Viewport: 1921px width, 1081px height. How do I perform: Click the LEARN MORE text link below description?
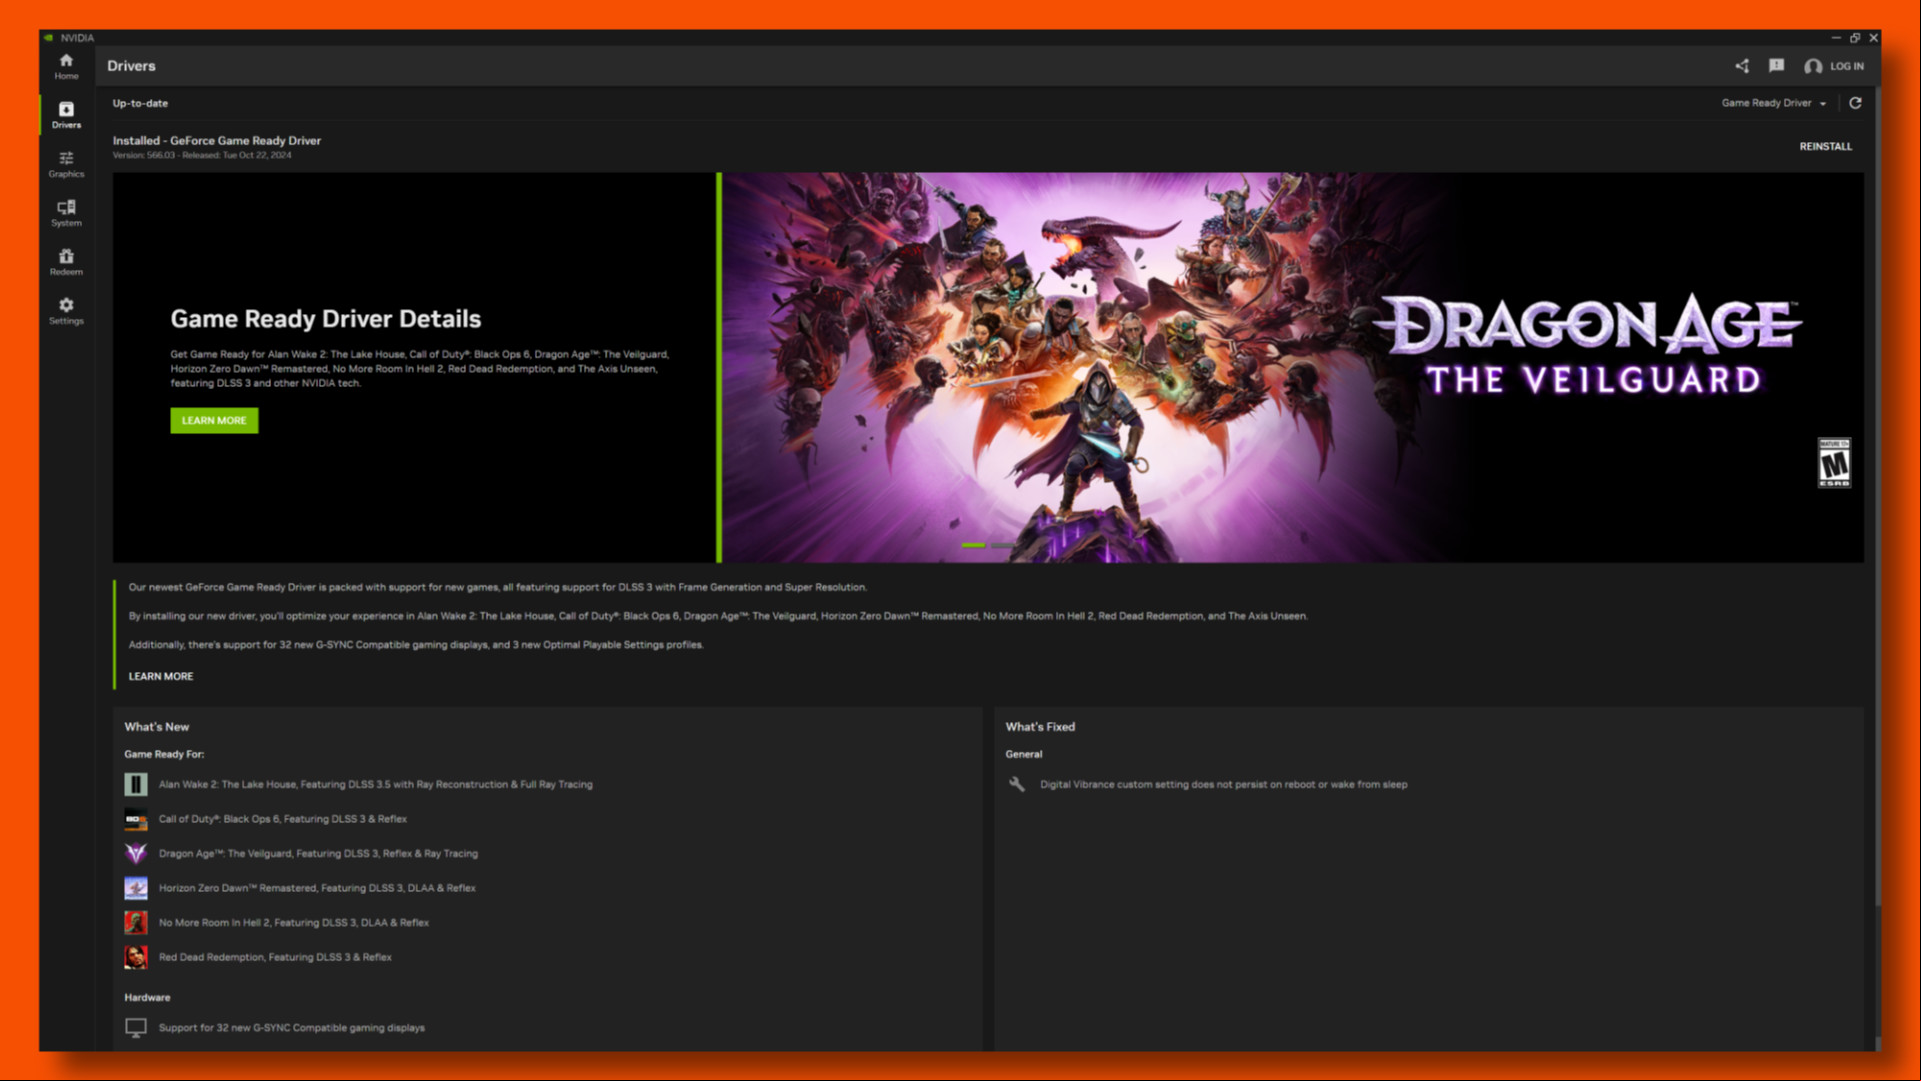tap(161, 676)
